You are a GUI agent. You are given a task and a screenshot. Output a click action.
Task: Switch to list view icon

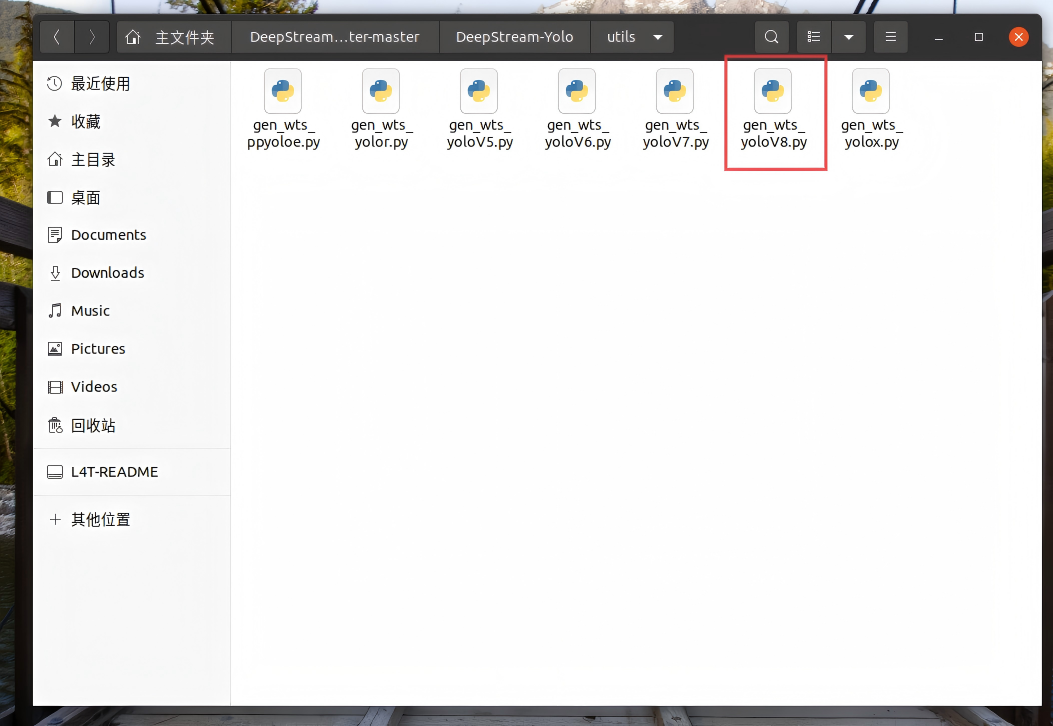[814, 37]
